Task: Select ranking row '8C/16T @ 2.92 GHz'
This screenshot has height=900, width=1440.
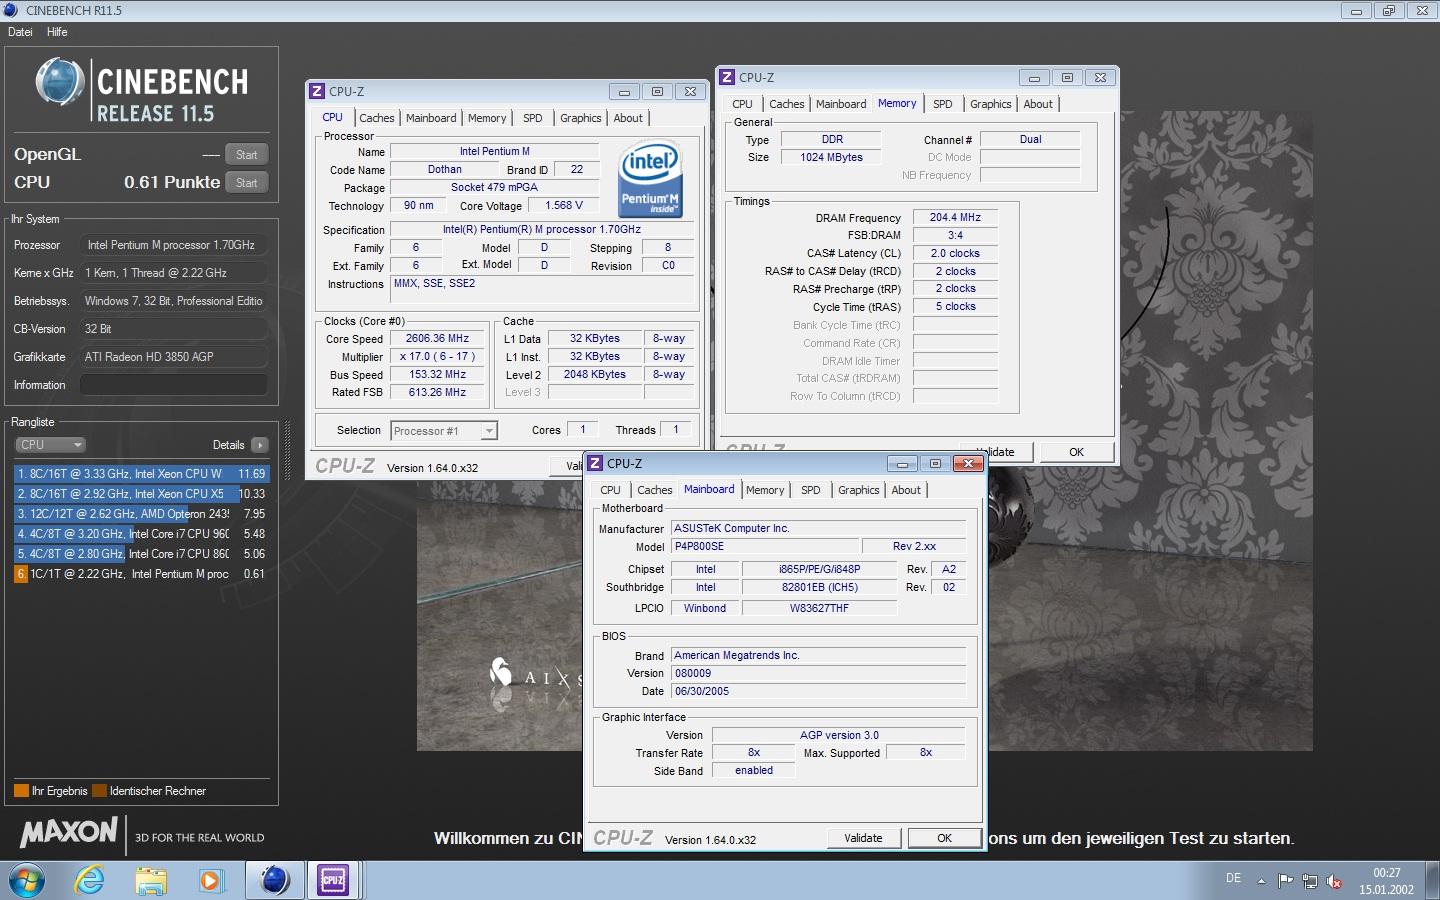Action: pos(141,494)
